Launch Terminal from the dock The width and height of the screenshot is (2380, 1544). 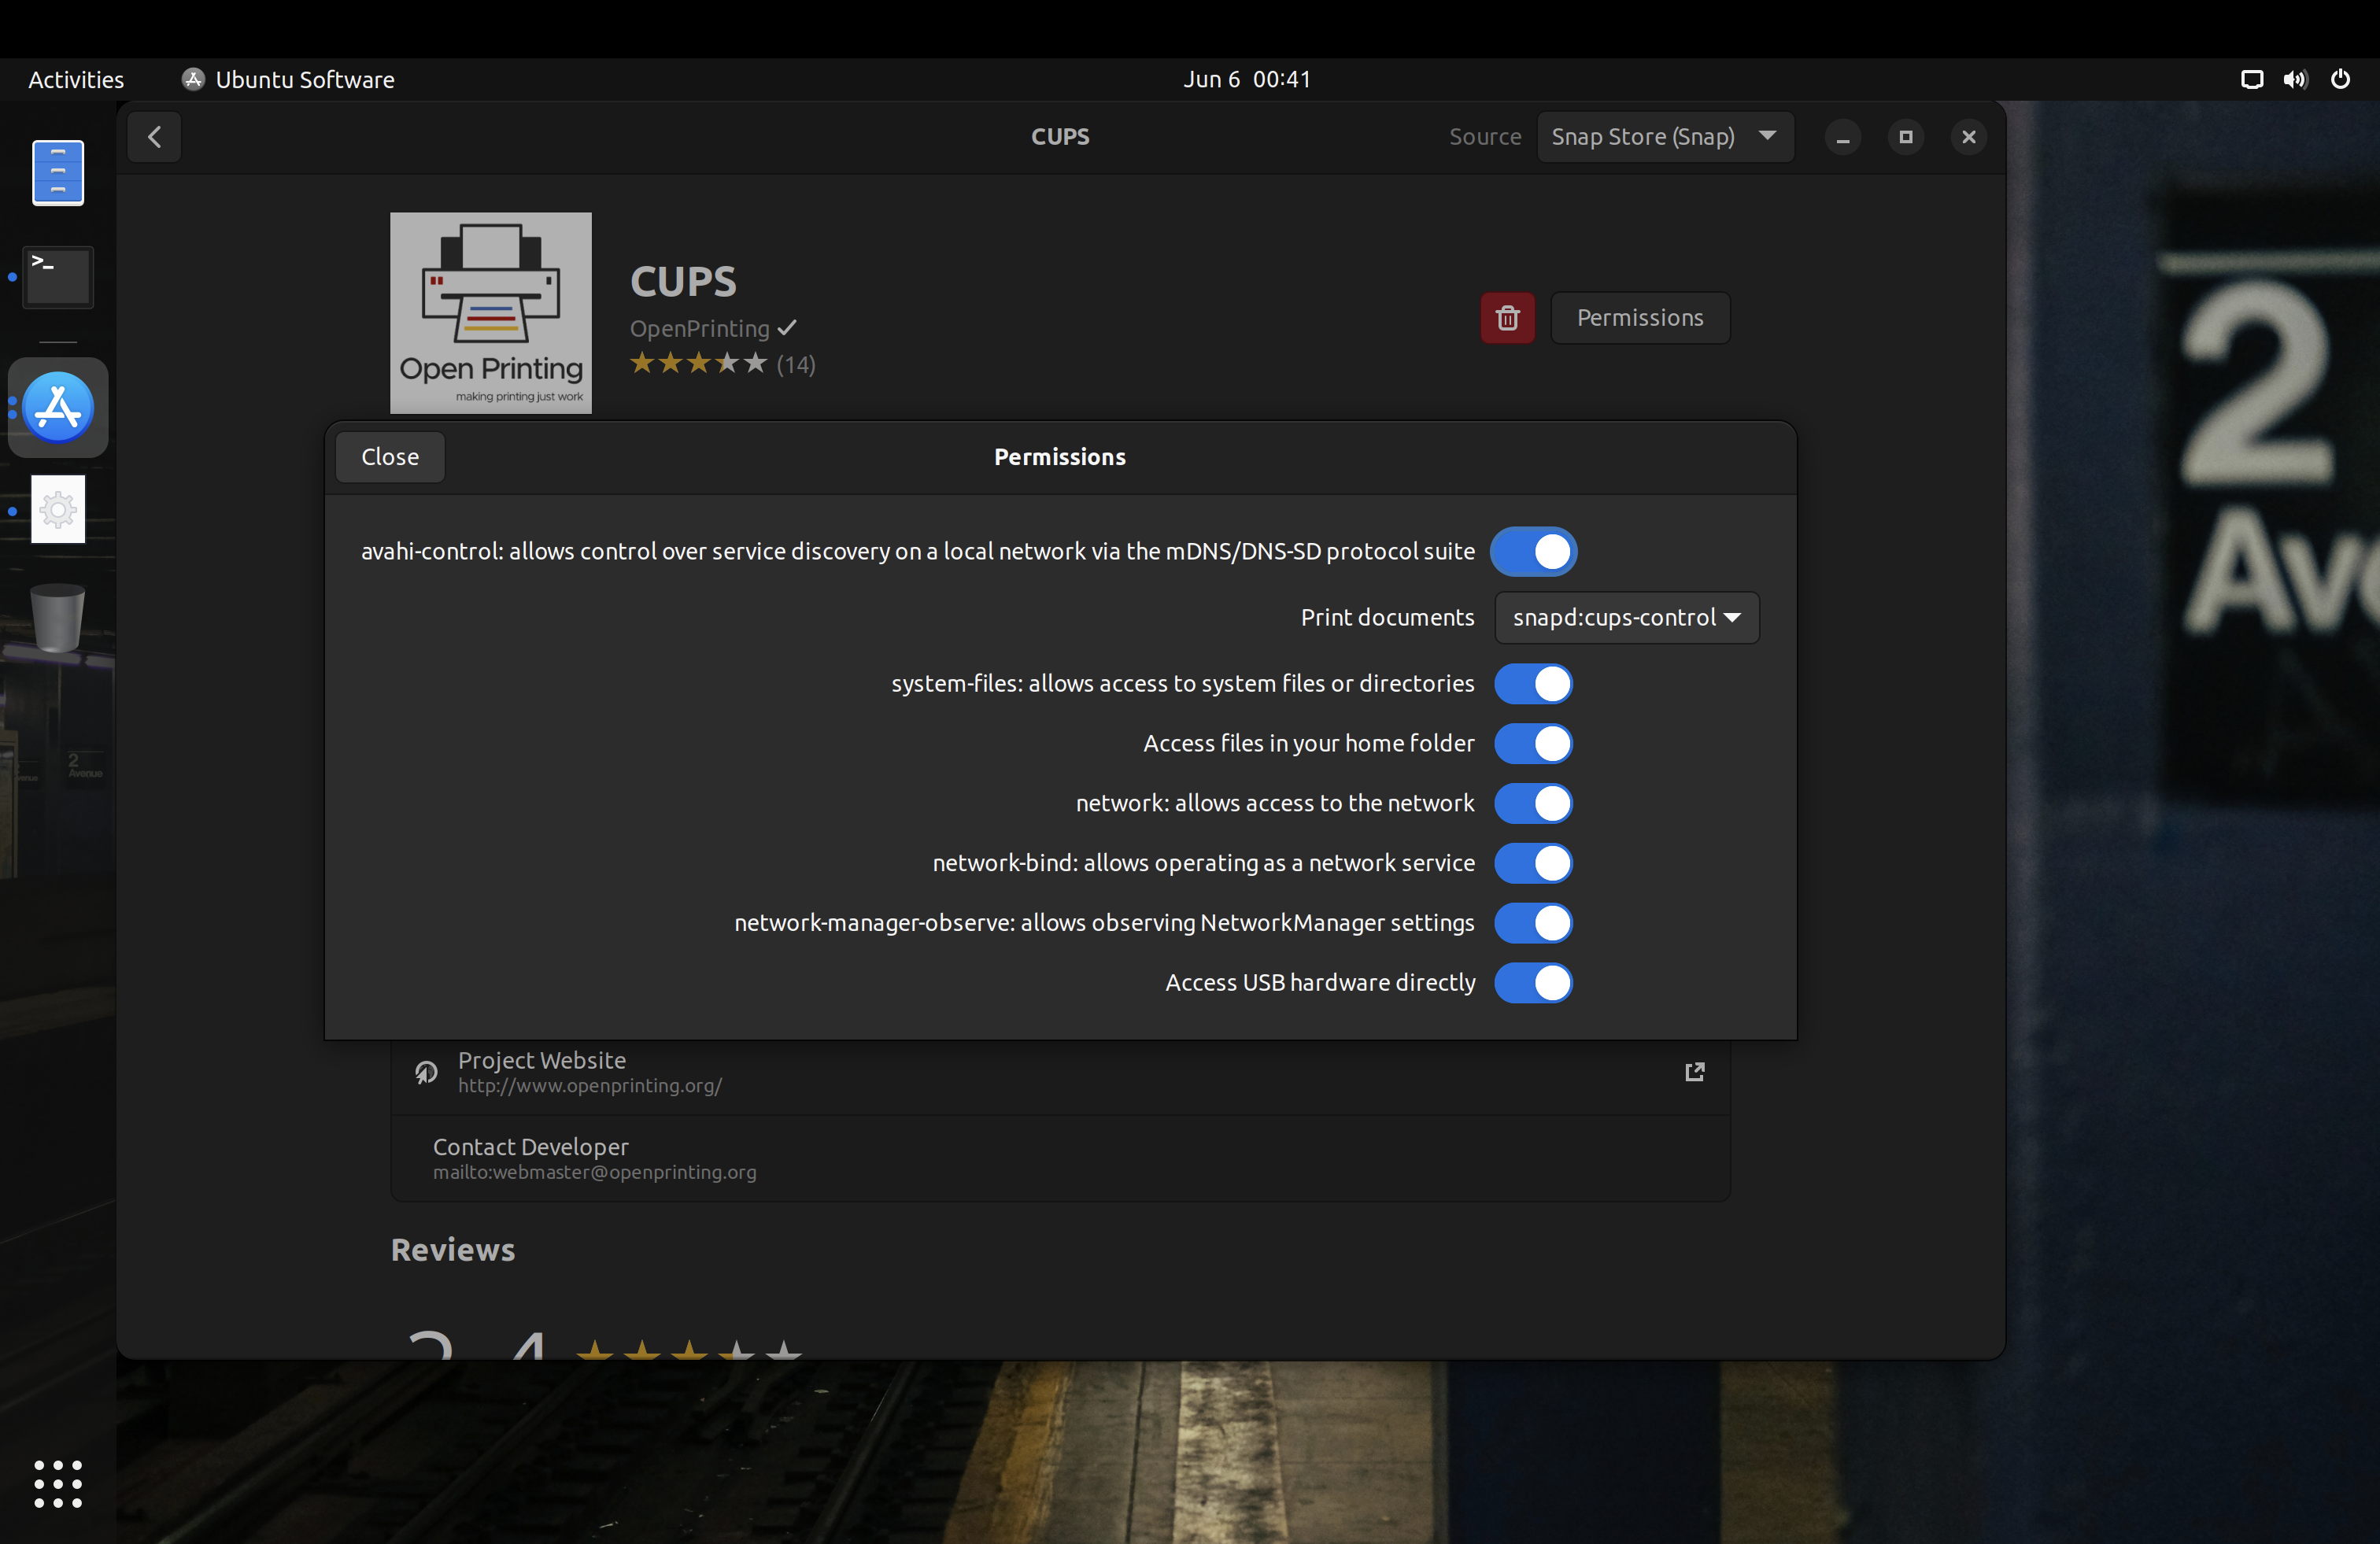[58, 277]
